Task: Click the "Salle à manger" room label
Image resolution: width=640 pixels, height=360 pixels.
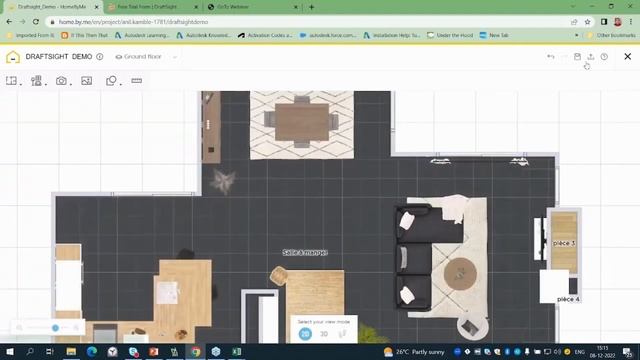Action: click(305, 253)
